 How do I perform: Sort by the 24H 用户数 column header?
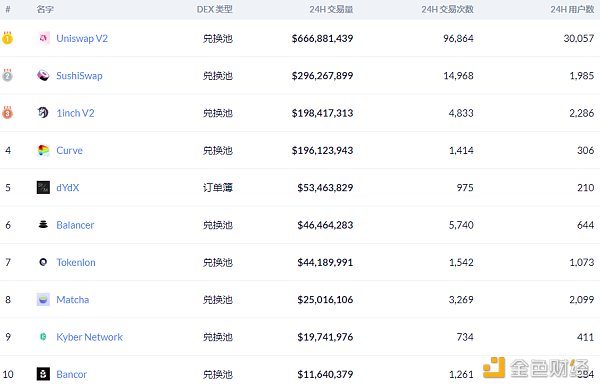(572, 9)
